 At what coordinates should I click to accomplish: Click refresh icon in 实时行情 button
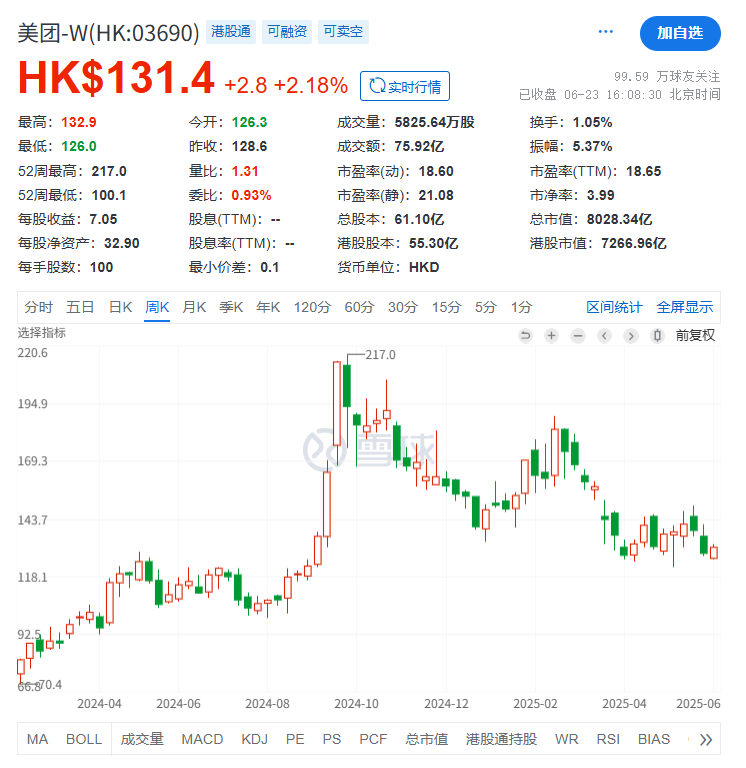point(377,86)
